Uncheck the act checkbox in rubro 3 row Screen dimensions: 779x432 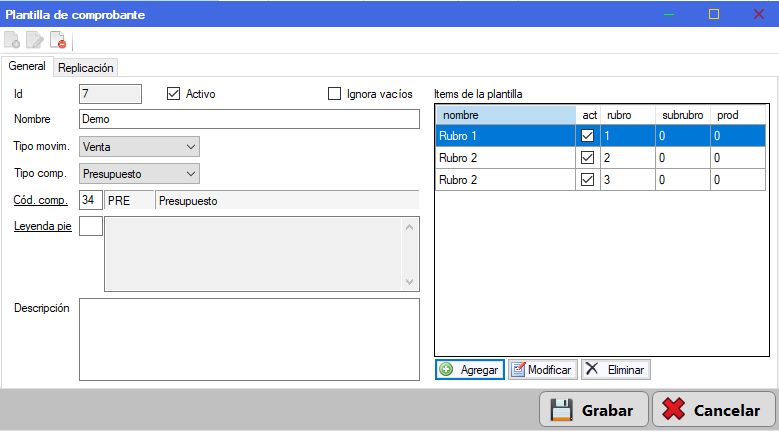pyautogui.click(x=587, y=180)
